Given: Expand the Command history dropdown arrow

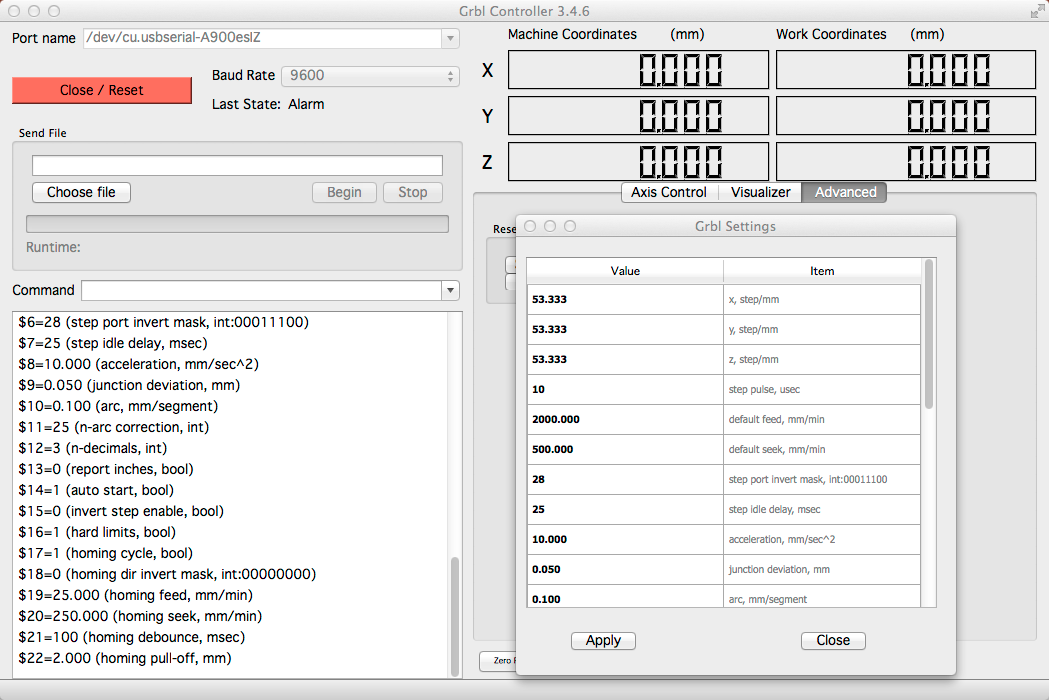Looking at the screenshot, I should 450,290.
